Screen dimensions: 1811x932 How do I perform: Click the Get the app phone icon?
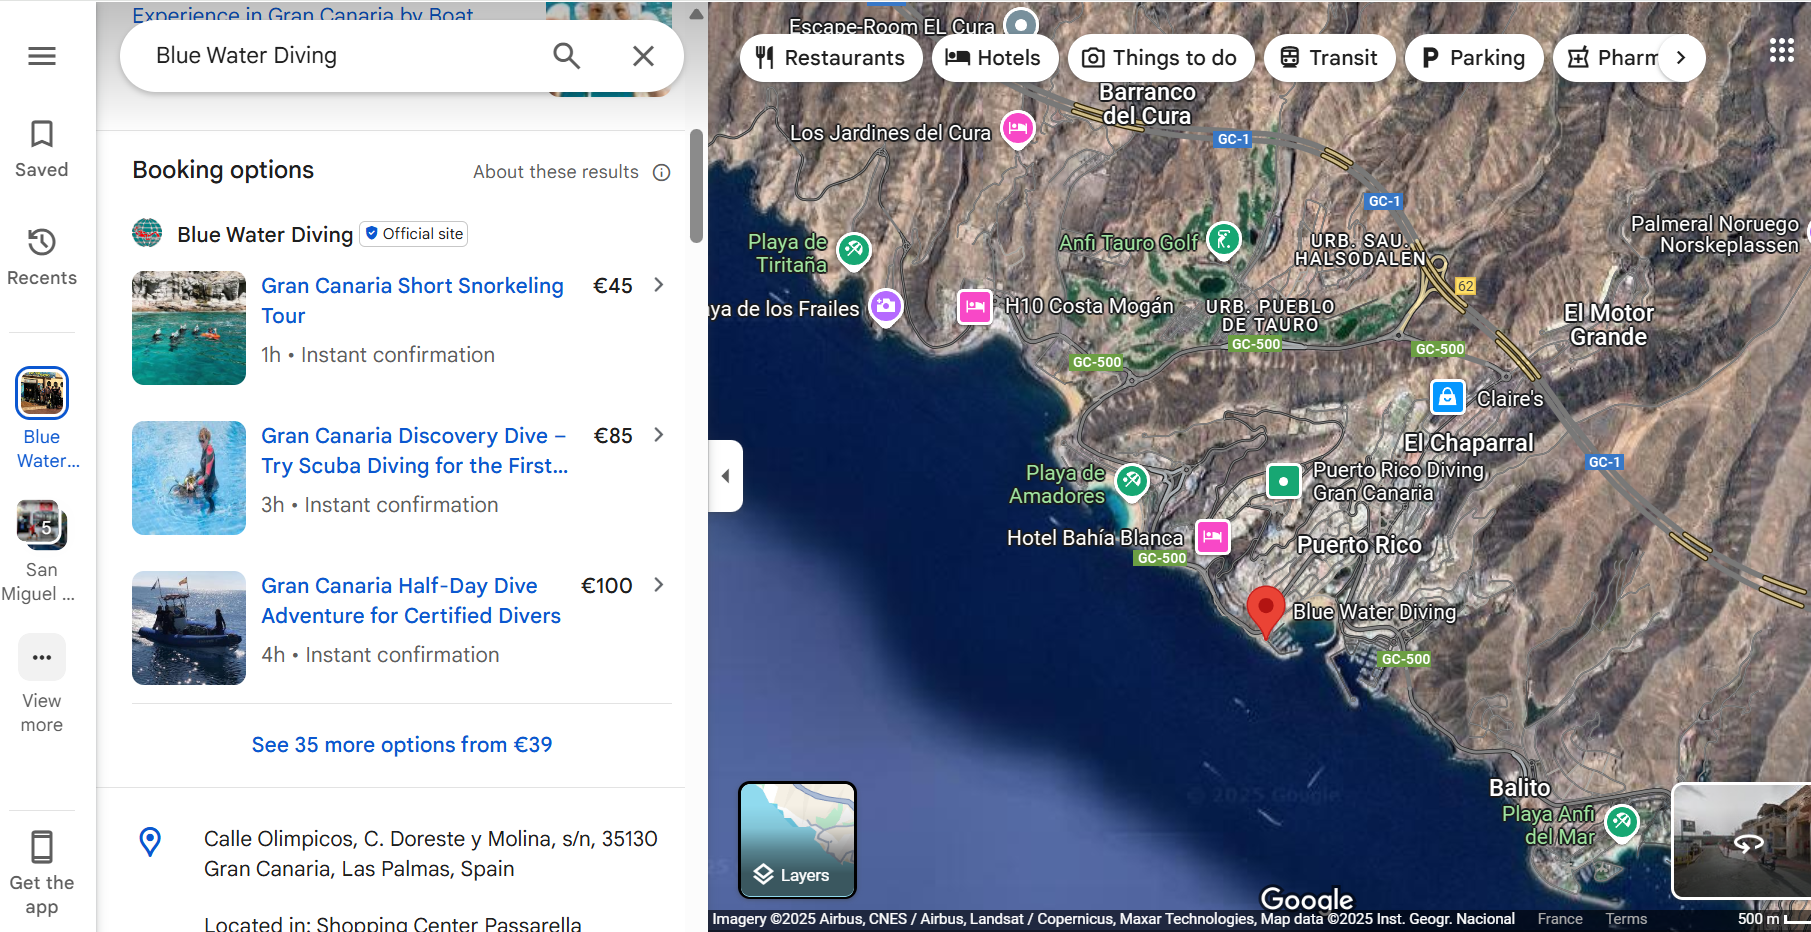coord(42,847)
